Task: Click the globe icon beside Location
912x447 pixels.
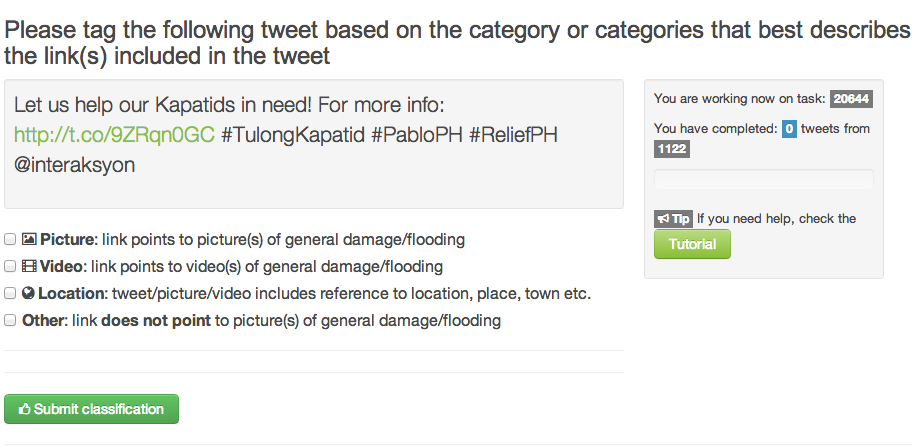Action: (29, 294)
